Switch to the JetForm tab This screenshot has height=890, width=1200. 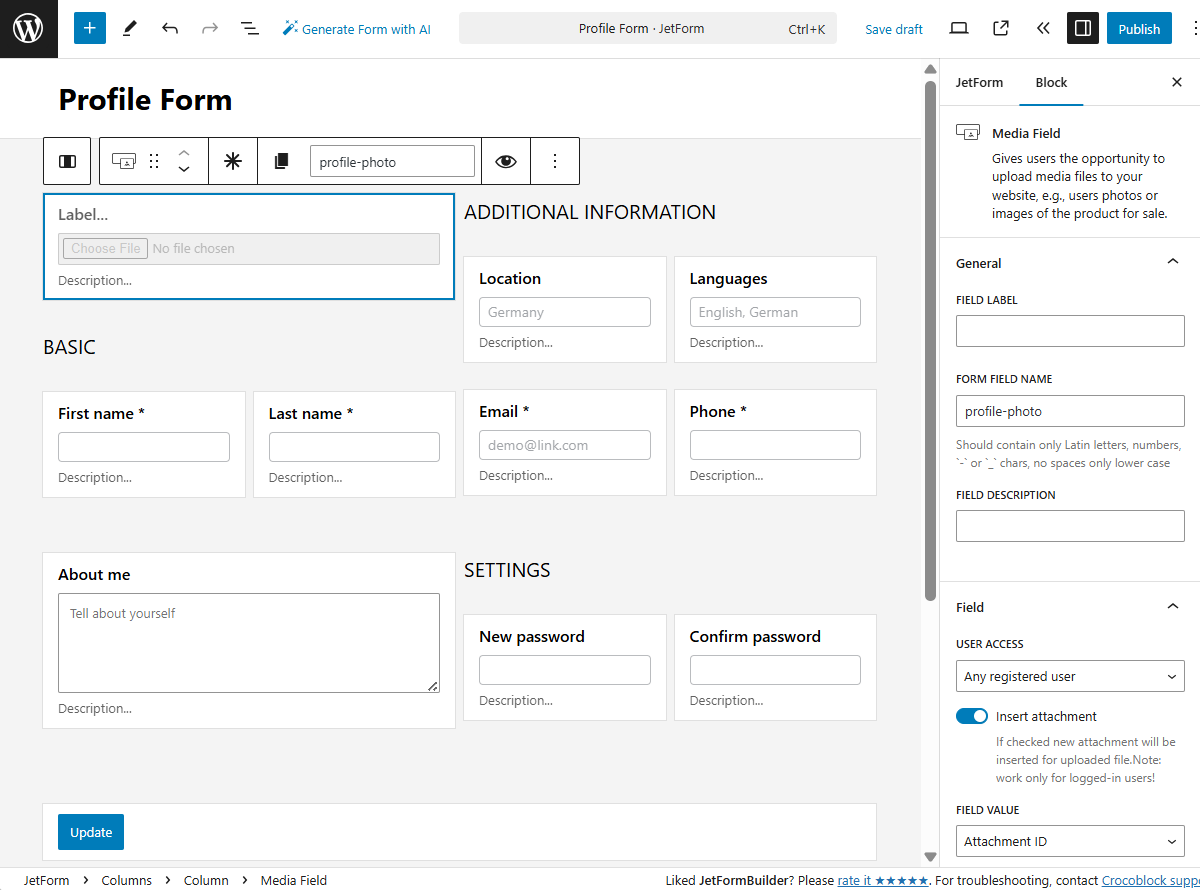coord(979,82)
